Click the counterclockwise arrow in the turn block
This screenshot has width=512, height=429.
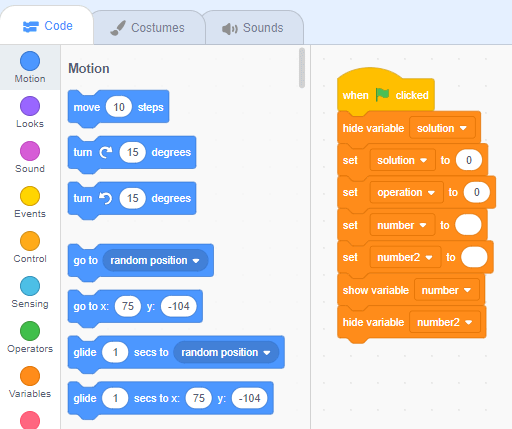pyautogui.click(x=106, y=198)
